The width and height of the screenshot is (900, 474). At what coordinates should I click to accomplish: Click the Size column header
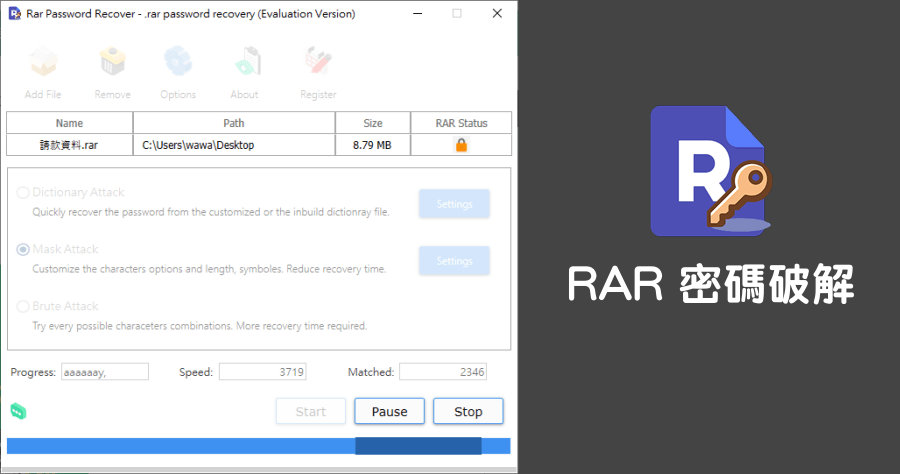tap(373, 123)
